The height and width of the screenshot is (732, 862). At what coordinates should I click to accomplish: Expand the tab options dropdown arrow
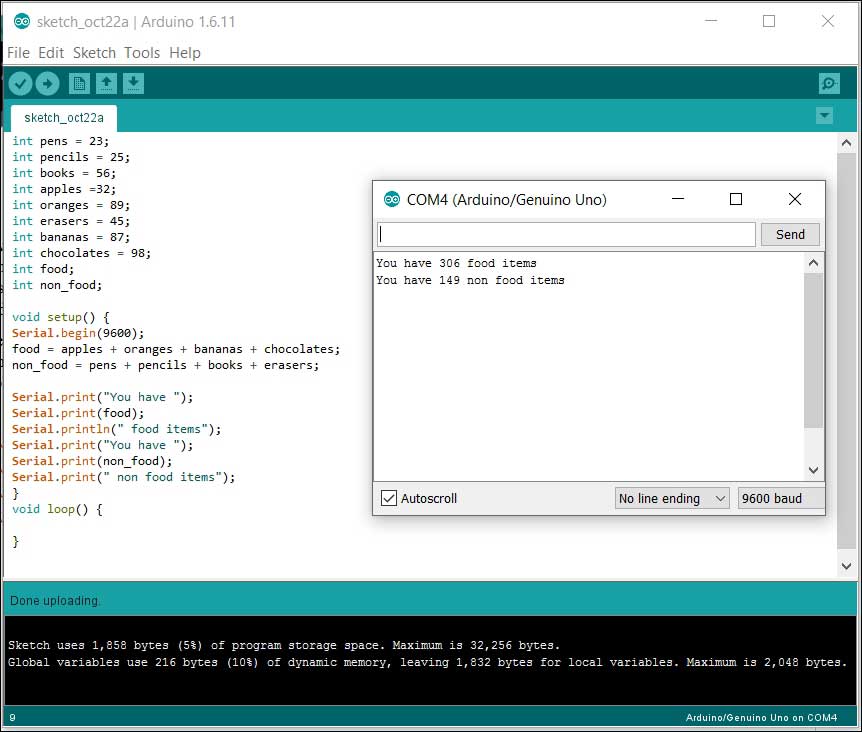point(824,116)
